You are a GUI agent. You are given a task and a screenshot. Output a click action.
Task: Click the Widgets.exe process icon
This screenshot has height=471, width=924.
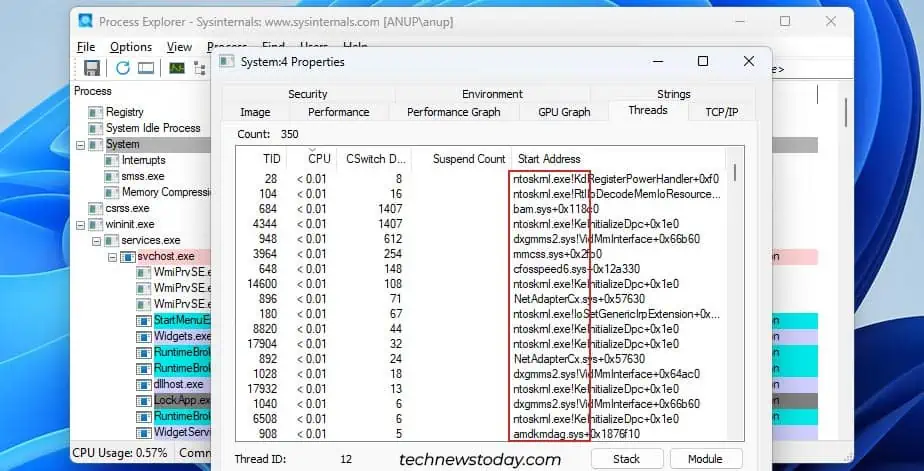pyautogui.click(x=144, y=337)
